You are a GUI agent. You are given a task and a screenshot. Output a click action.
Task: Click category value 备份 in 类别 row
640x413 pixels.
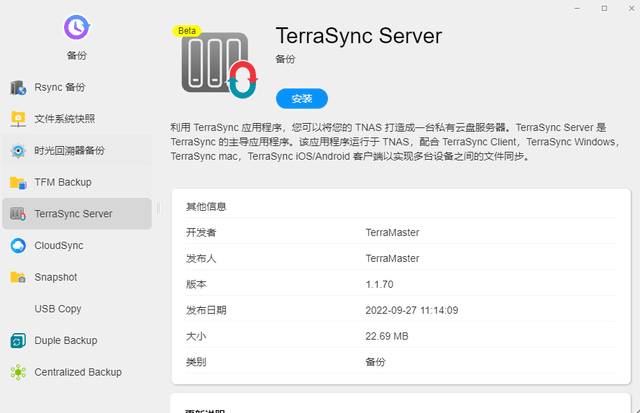(x=375, y=362)
